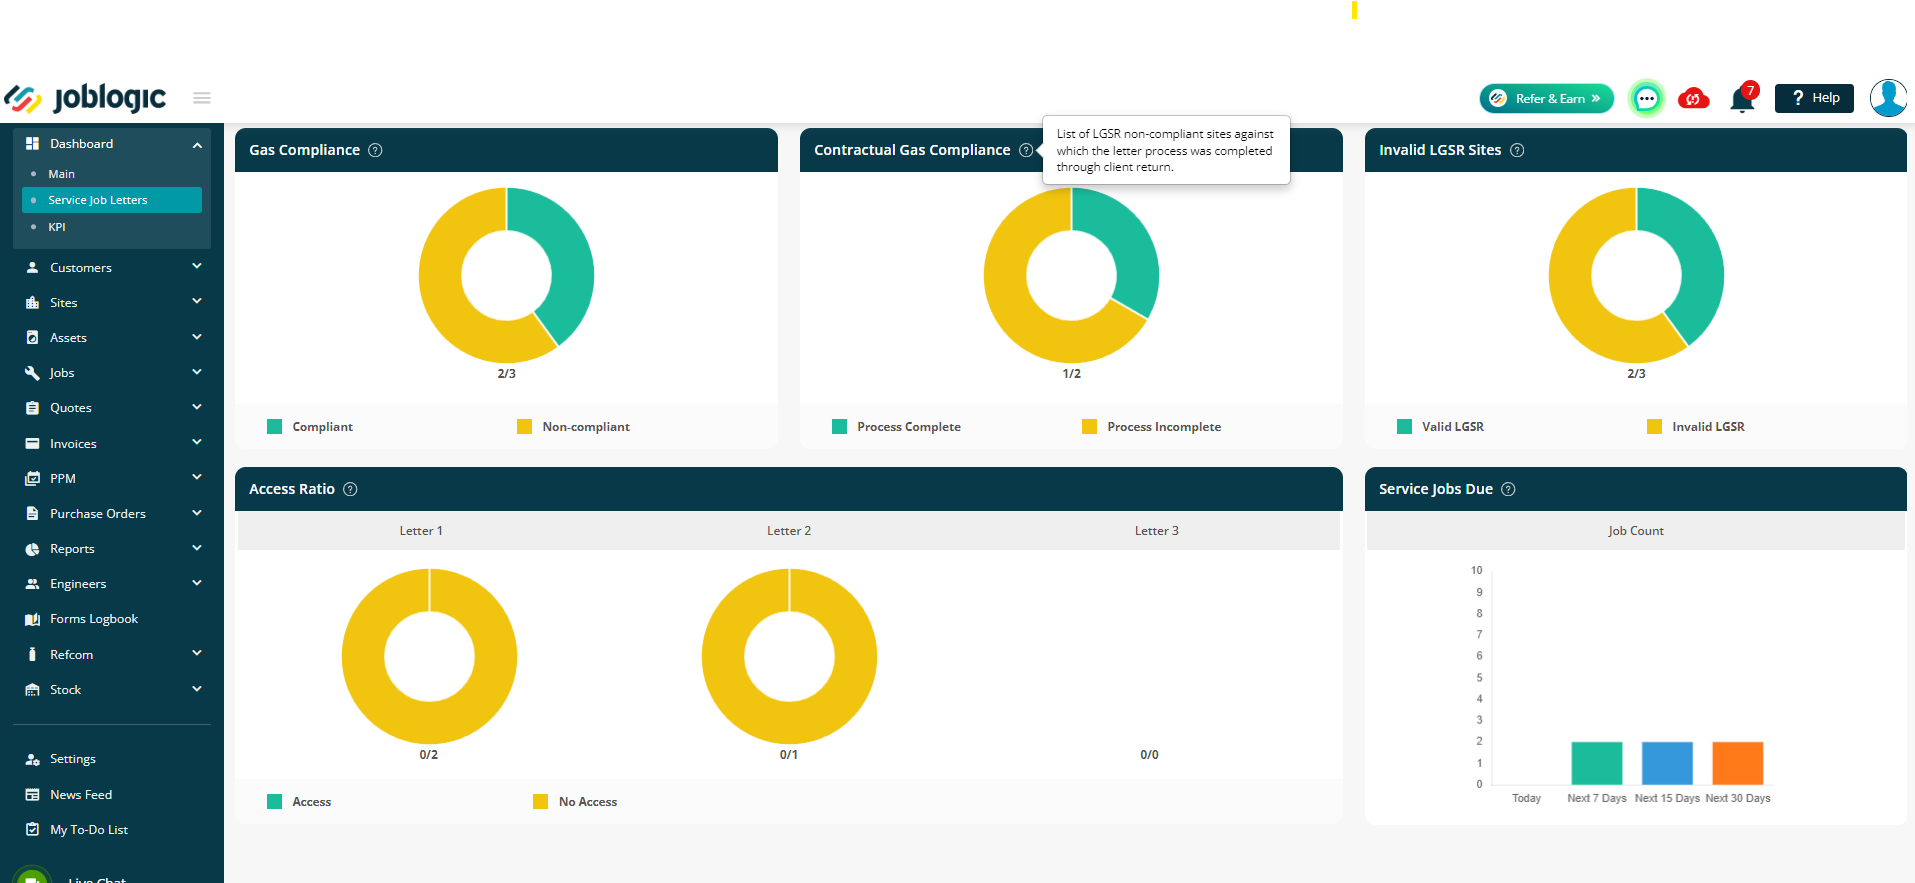The width and height of the screenshot is (1915, 883).
Task: Open the live chat bubble icon in header
Action: tap(1646, 99)
